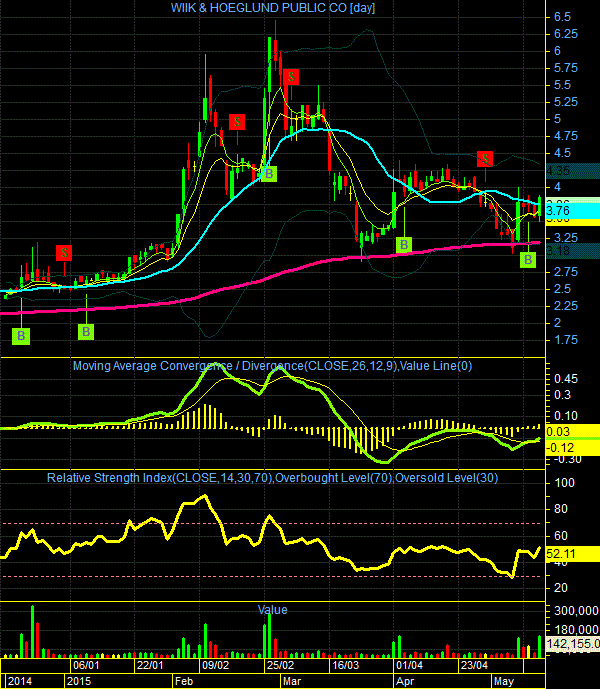The image size is (600, 689).
Task: Select the 23/04 date label
Action: (474, 665)
